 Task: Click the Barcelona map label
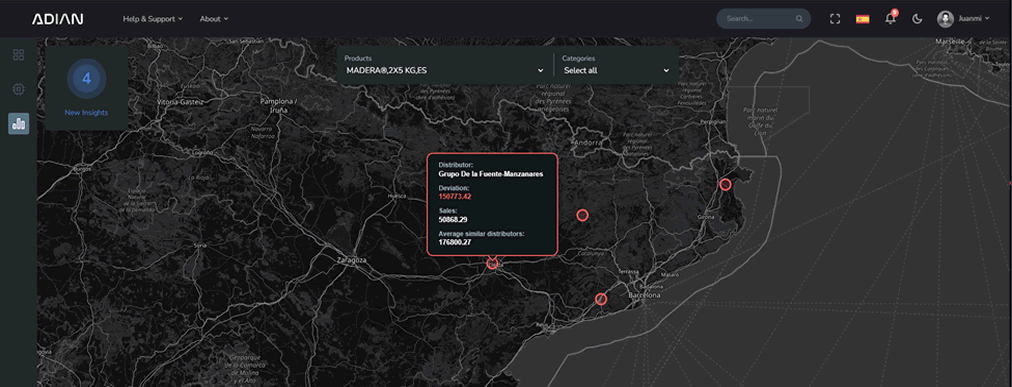click(644, 295)
